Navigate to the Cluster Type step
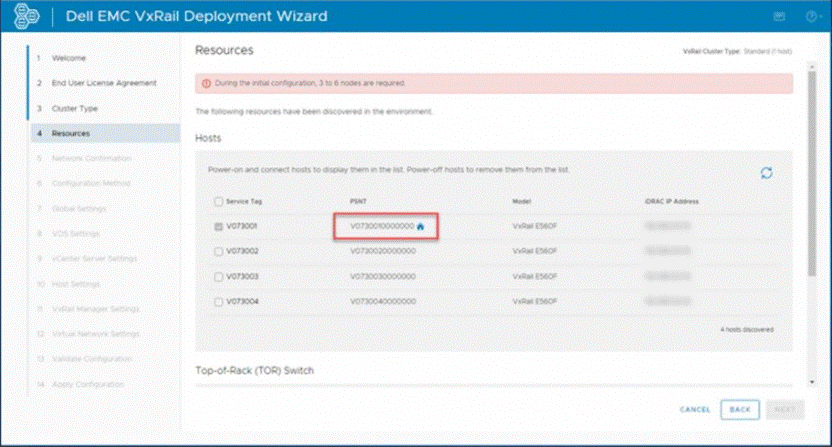 pyautogui.click(x=75, y=108)
